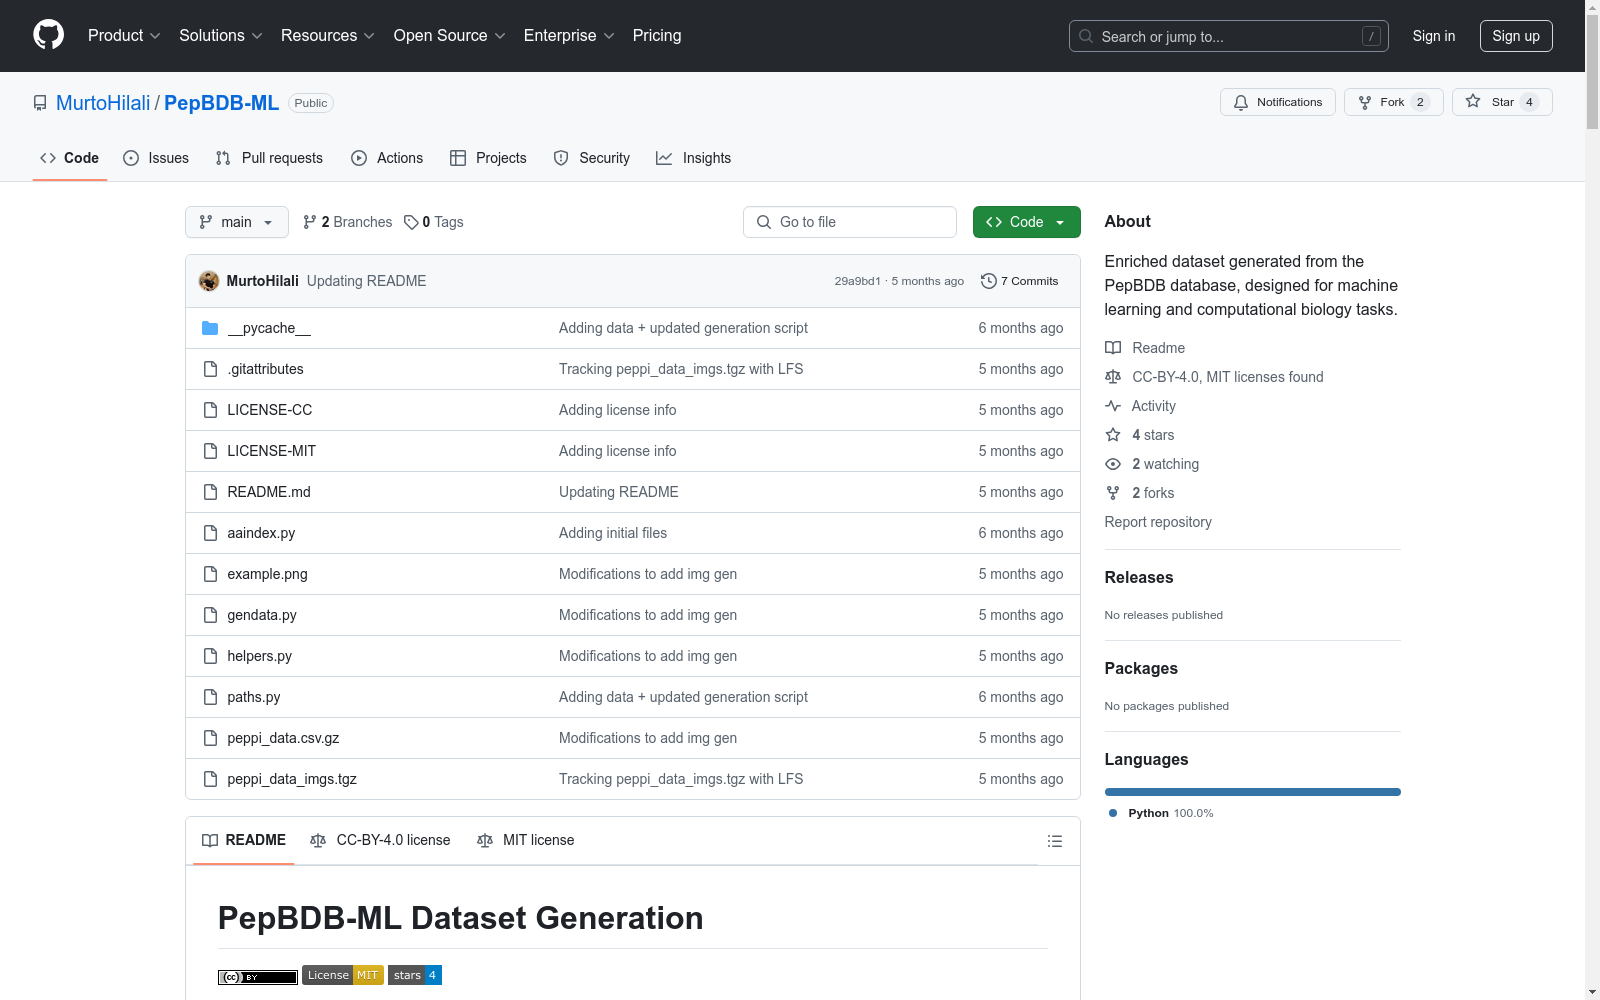Screen dimensions: 1600x1000
Task: Click the file icon beside README.md
Action: (210, 492)
